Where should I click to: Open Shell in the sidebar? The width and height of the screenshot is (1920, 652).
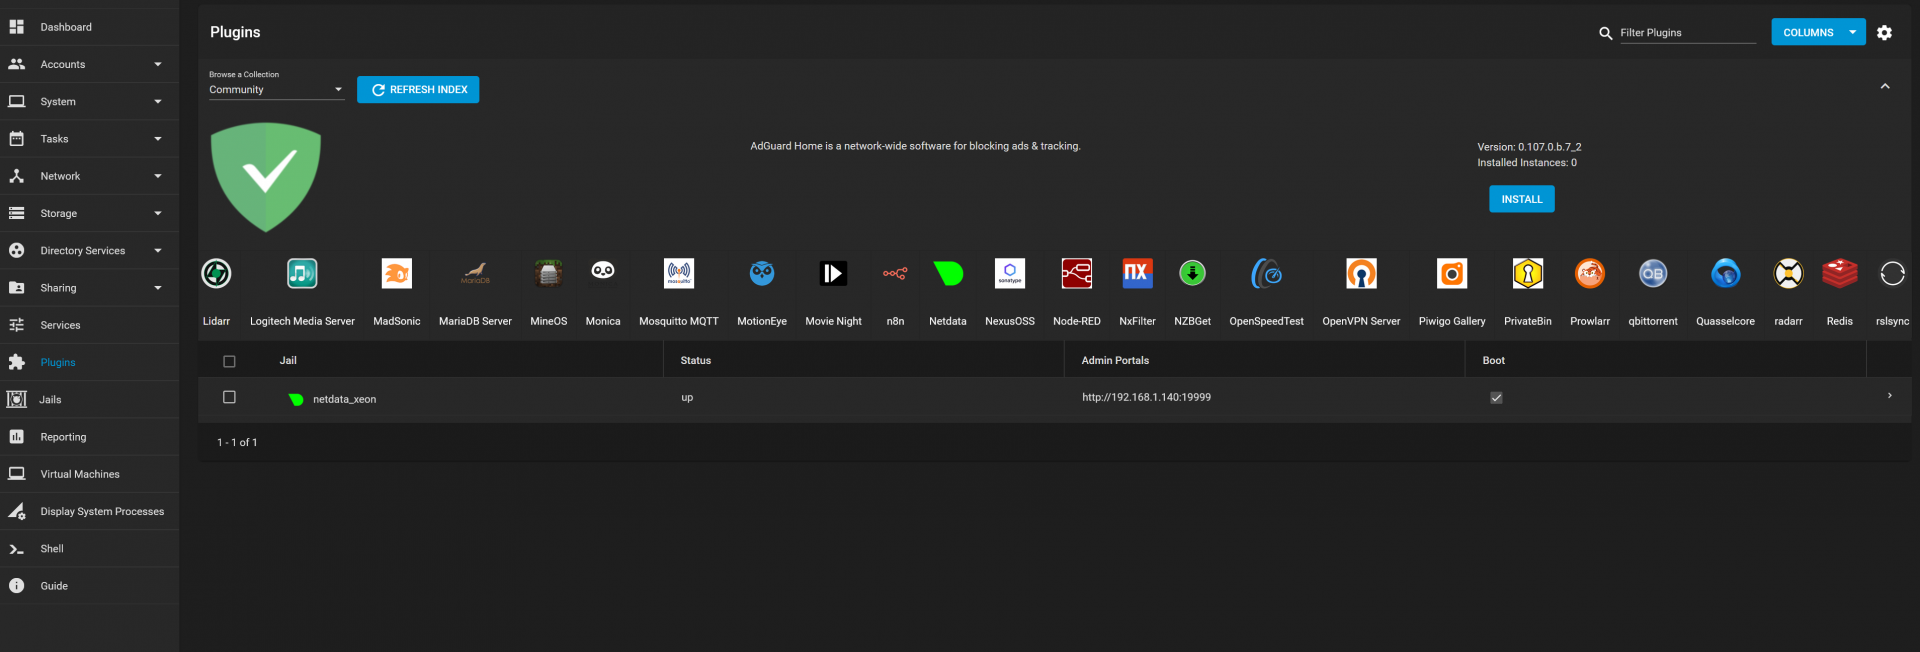(89, 549)
